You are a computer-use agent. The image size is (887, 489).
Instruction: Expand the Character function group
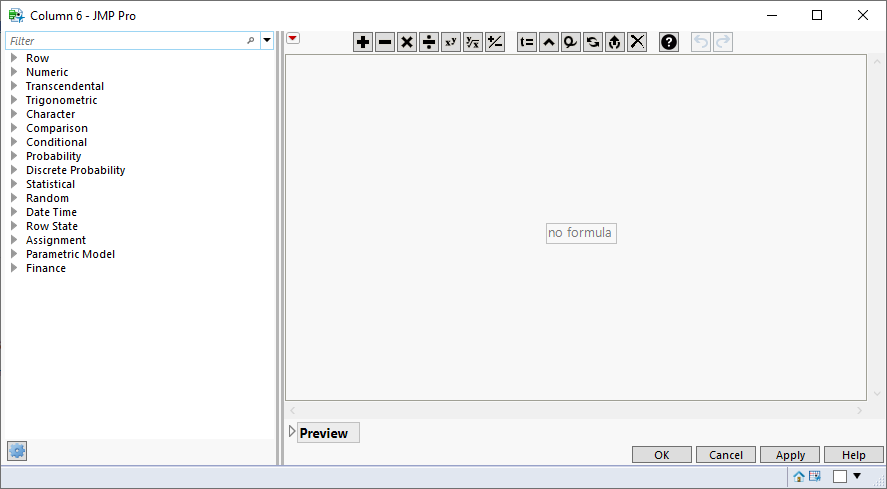[x=14, y=114]
